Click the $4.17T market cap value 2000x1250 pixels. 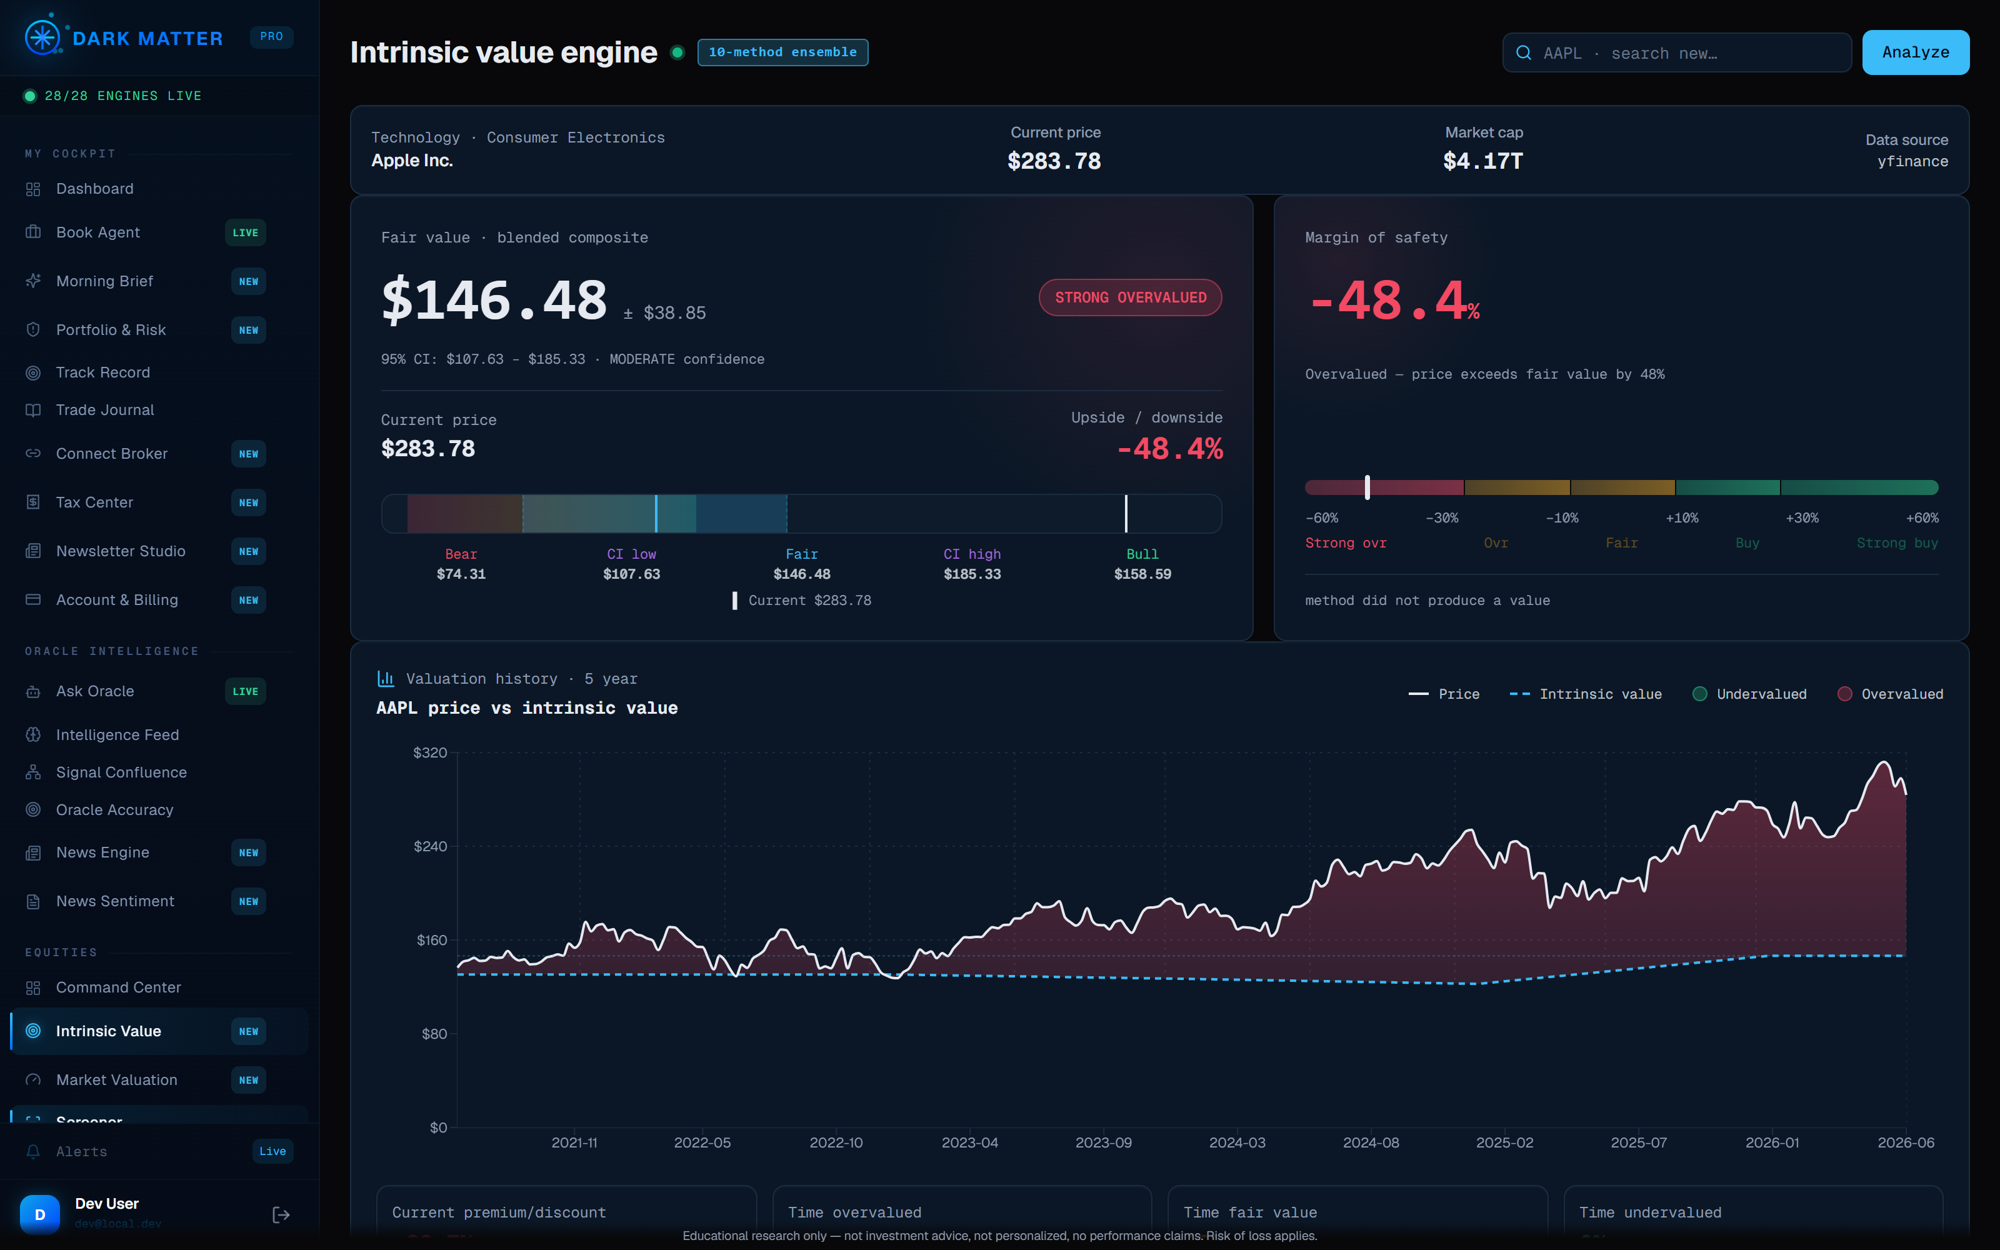(1483, 161)
